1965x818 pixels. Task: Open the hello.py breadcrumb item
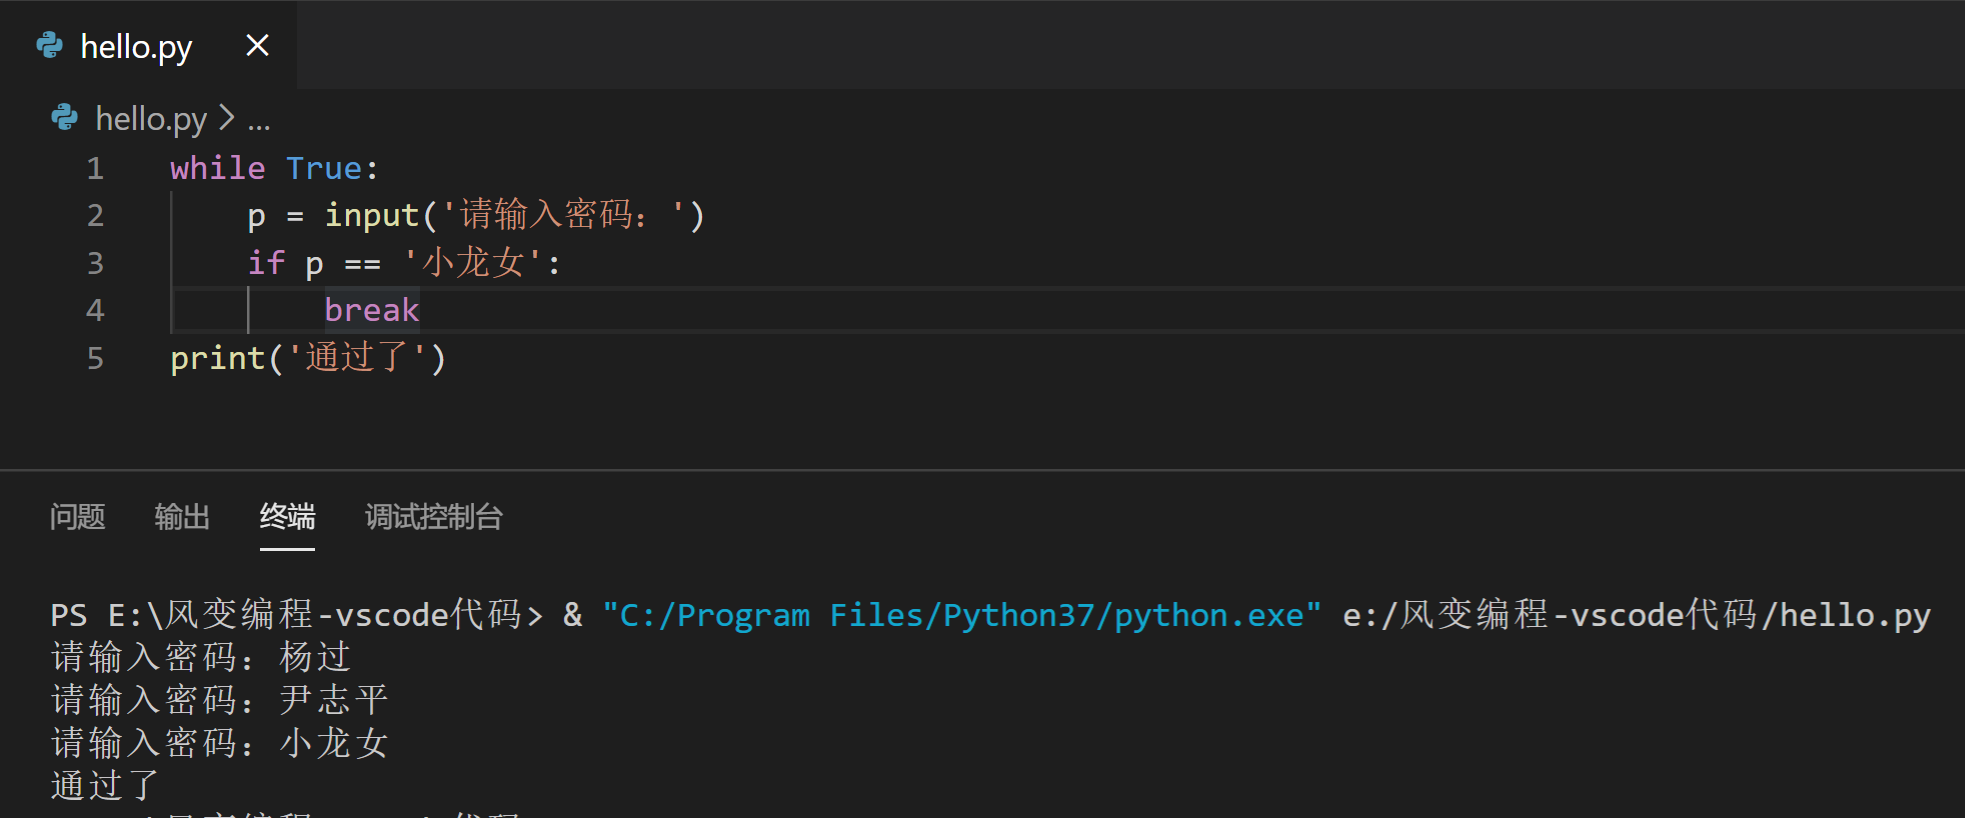(151, 119)
